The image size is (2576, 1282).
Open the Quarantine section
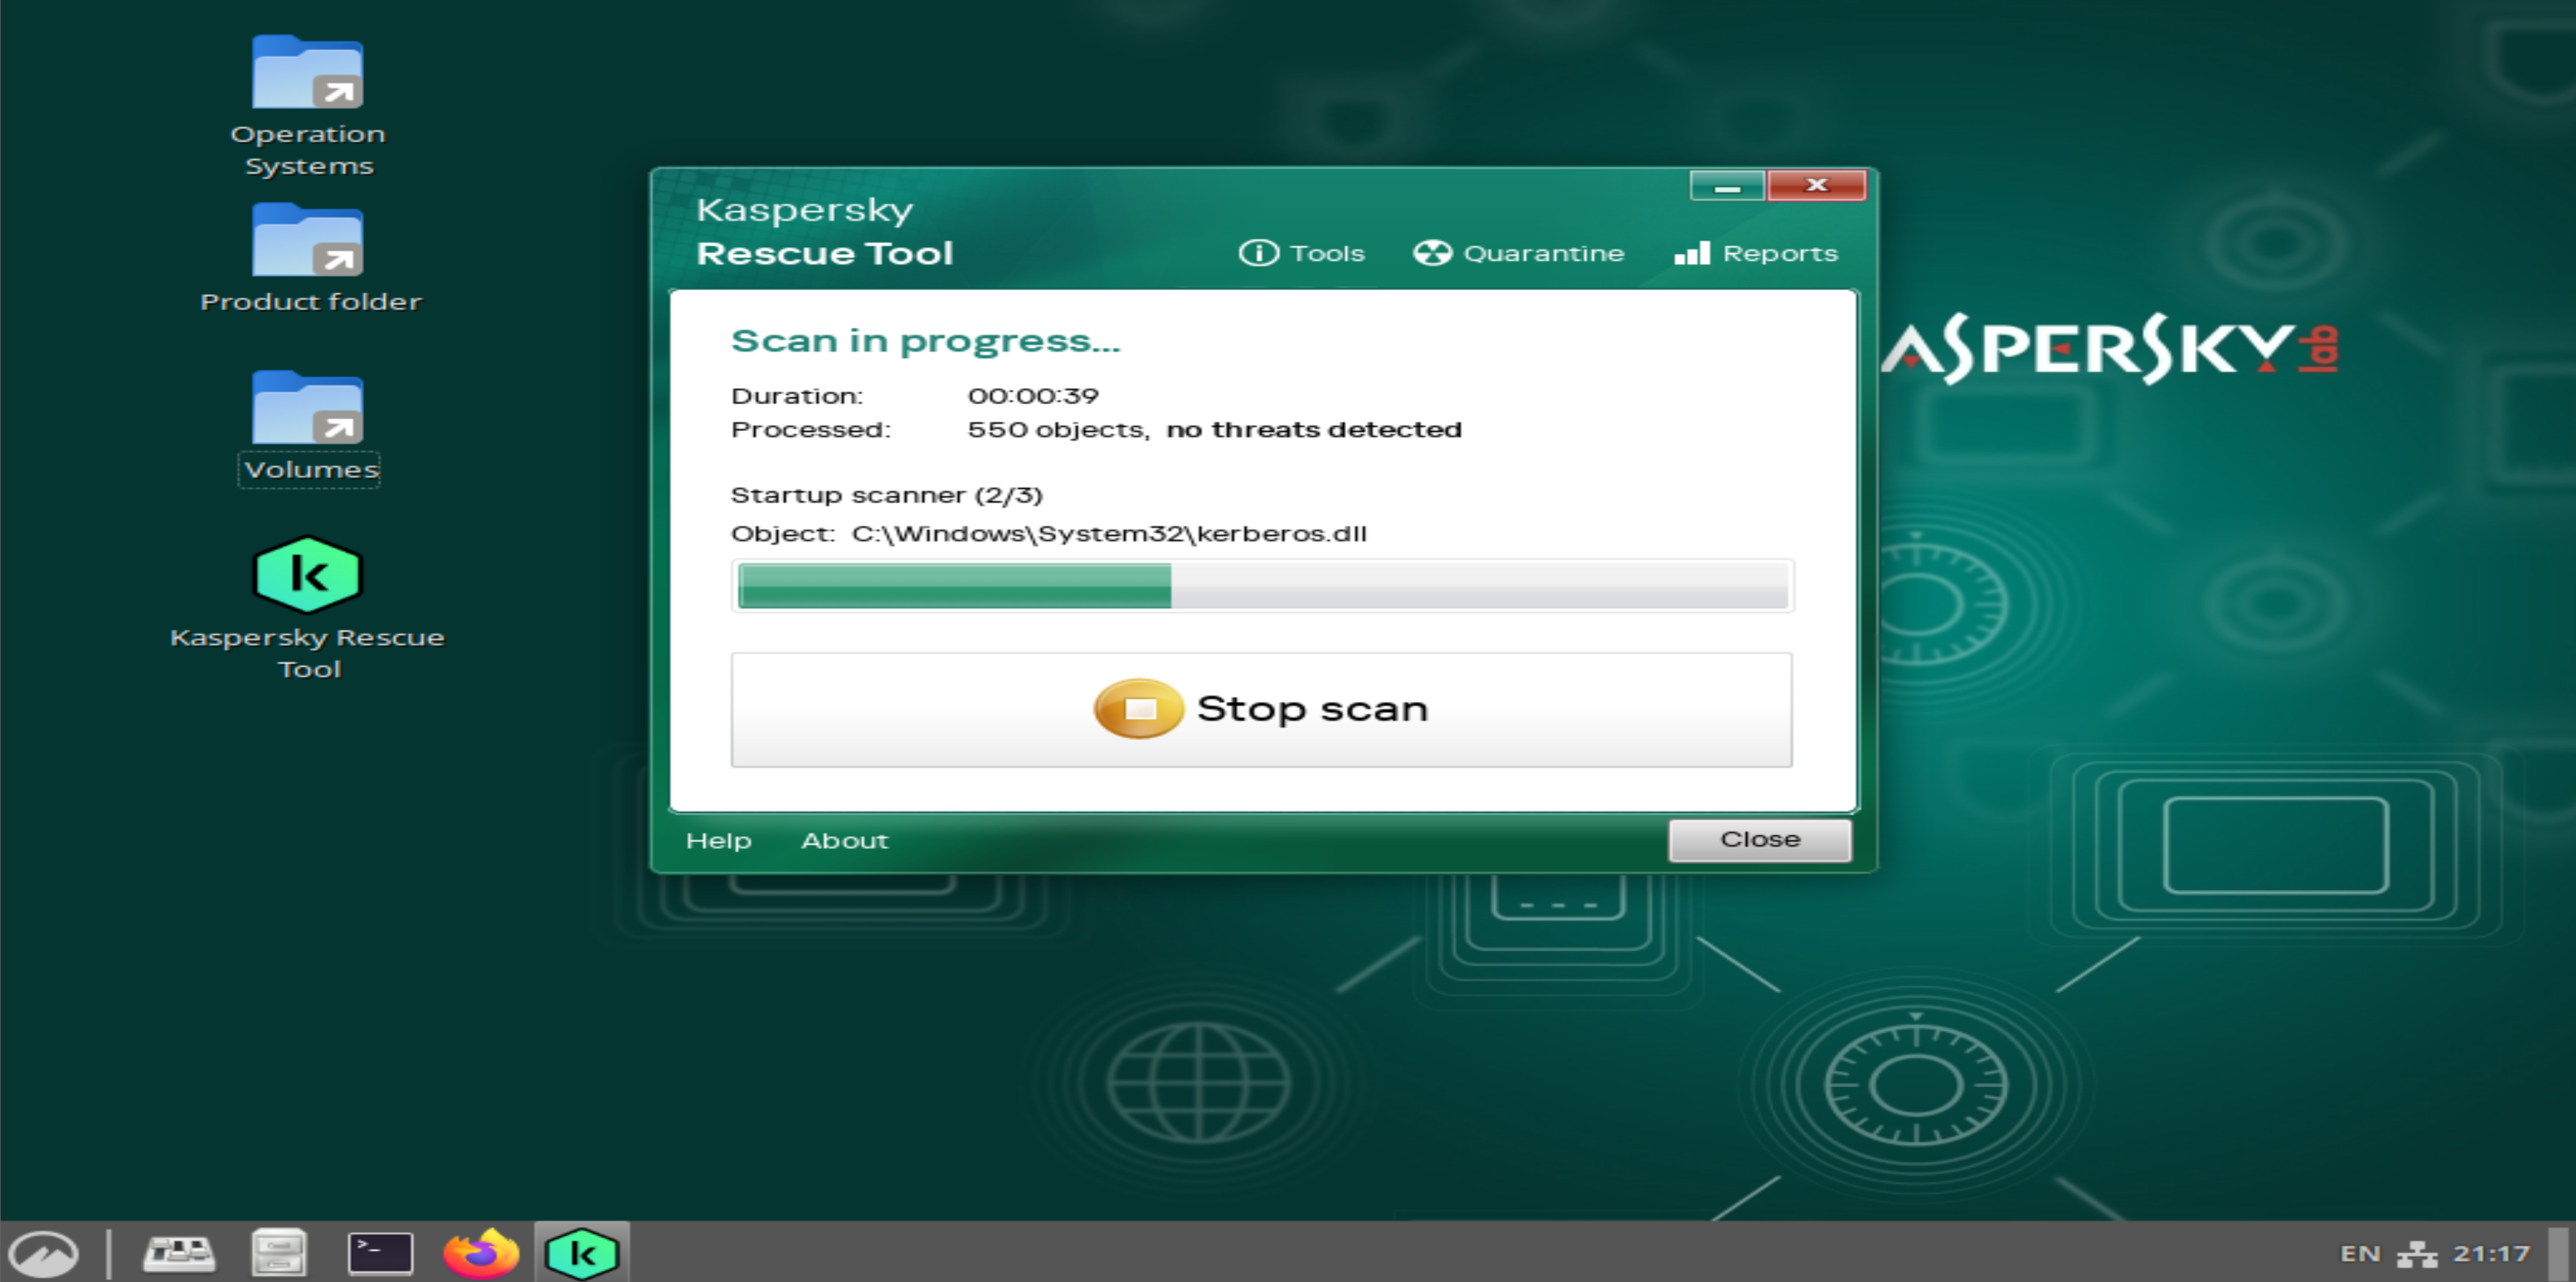pyautogui.click(x=1518, y=253)
